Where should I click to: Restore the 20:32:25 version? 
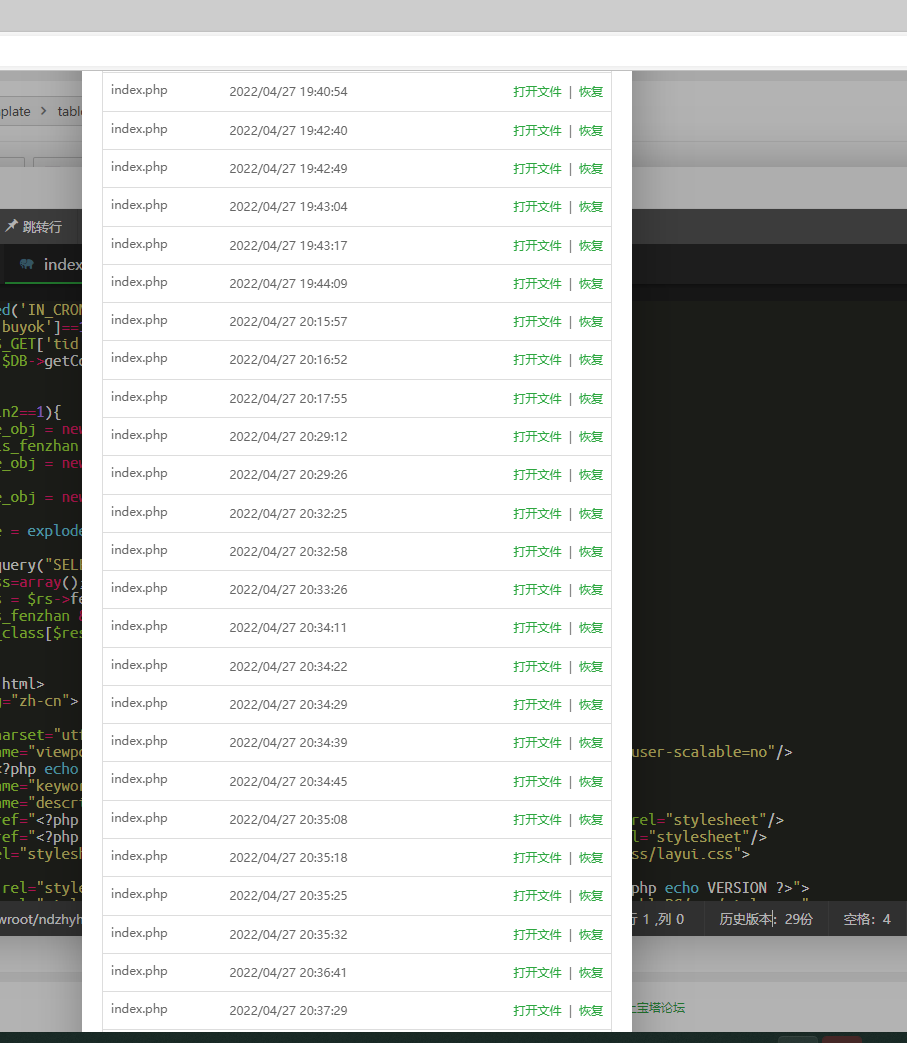click(x=590, y=514)
